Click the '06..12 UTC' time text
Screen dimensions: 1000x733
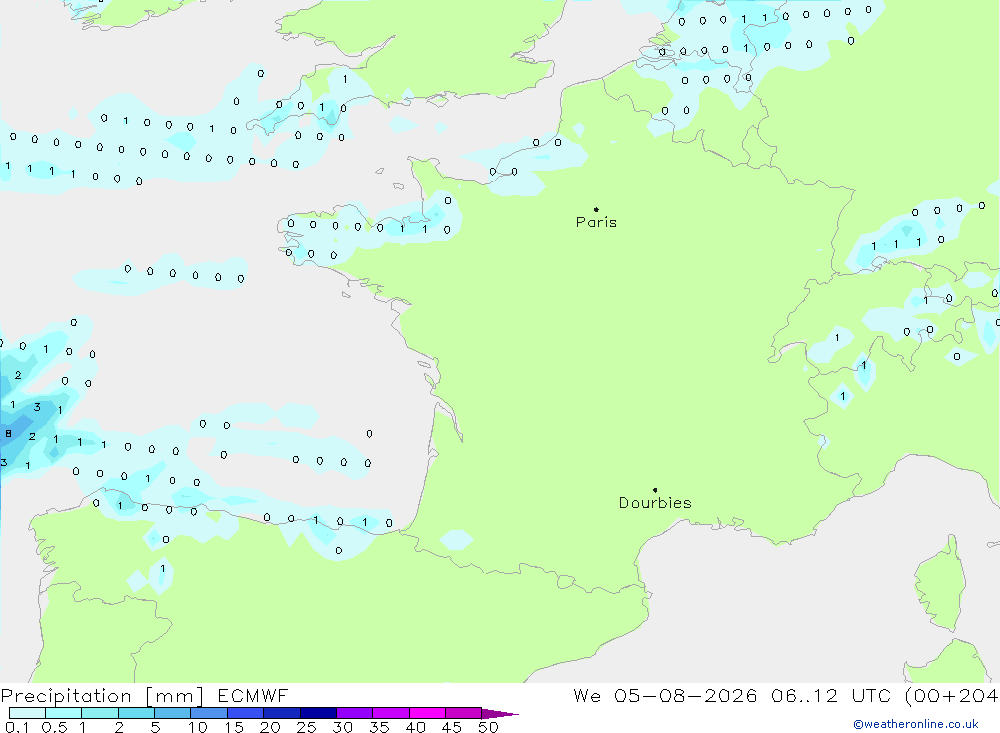pyautogui.click(x=830, y=695)
